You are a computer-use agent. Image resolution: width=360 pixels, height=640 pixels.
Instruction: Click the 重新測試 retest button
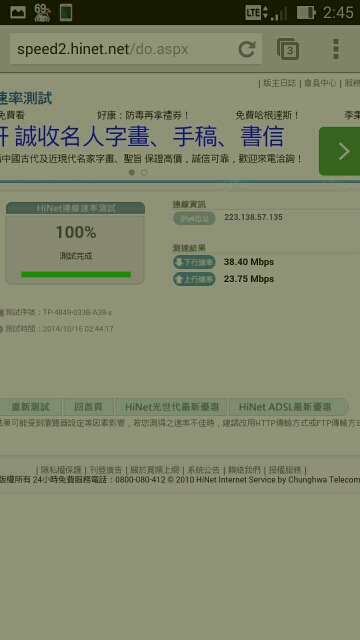tap(31, 407)
